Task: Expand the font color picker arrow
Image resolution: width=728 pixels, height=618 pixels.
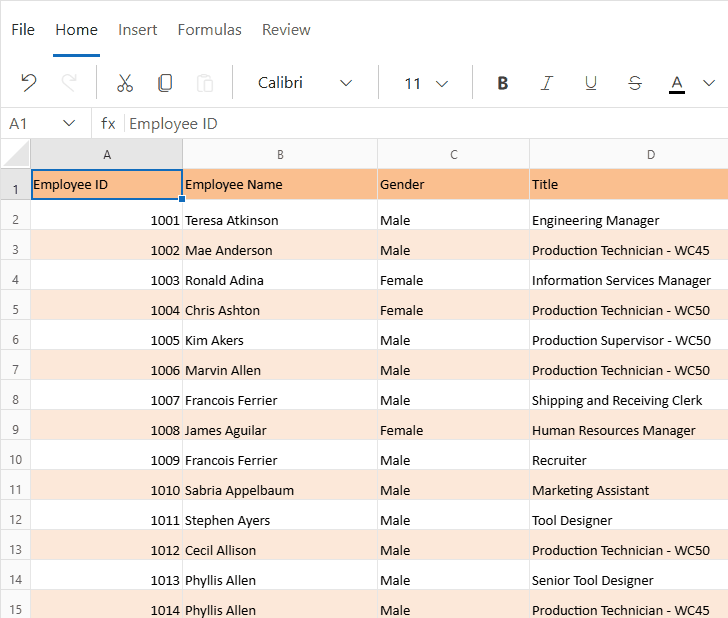Action: click(709, 83)
